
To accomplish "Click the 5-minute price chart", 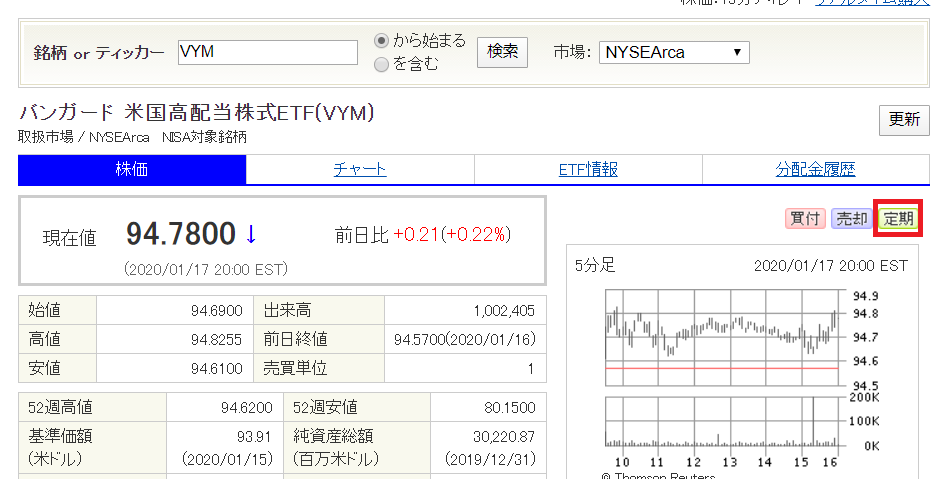I will (x=722, y=338).
